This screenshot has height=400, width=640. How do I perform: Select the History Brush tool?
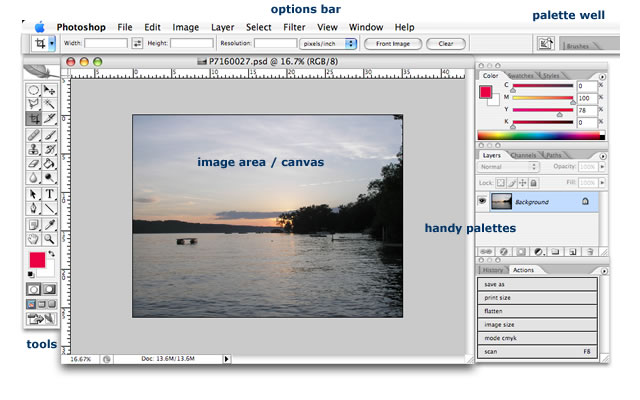(x=49, y=149)
